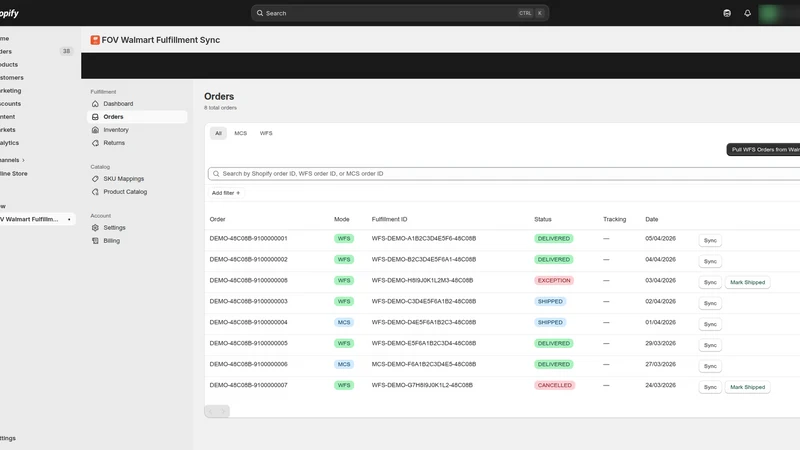Screen dimensions: 800x450
Task: Click the orders badge showing 38
Action: [66, 51]
